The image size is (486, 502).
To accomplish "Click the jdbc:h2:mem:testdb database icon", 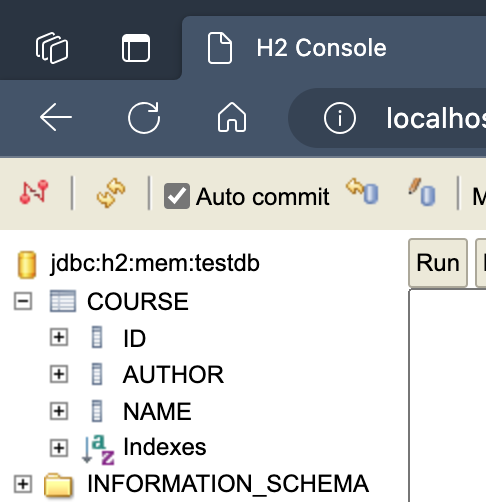I will [27, 265].
